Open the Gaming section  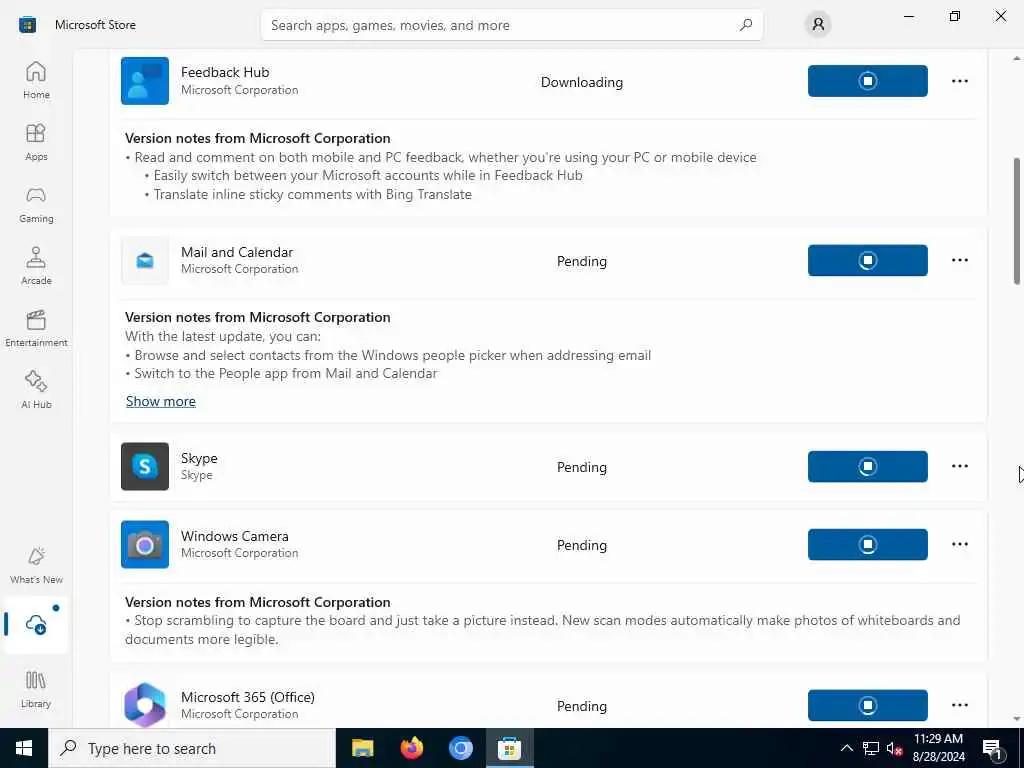36,204
